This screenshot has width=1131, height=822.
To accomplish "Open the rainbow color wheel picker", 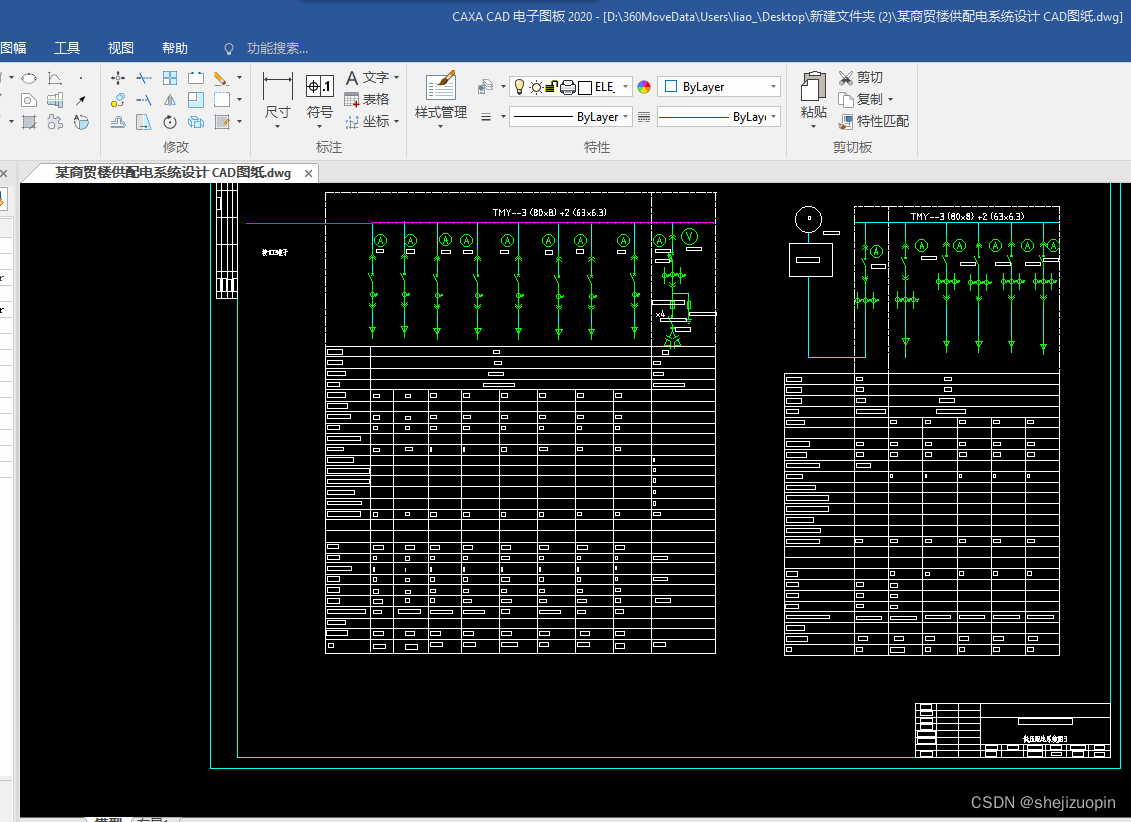I will click(x=644, y=87).
